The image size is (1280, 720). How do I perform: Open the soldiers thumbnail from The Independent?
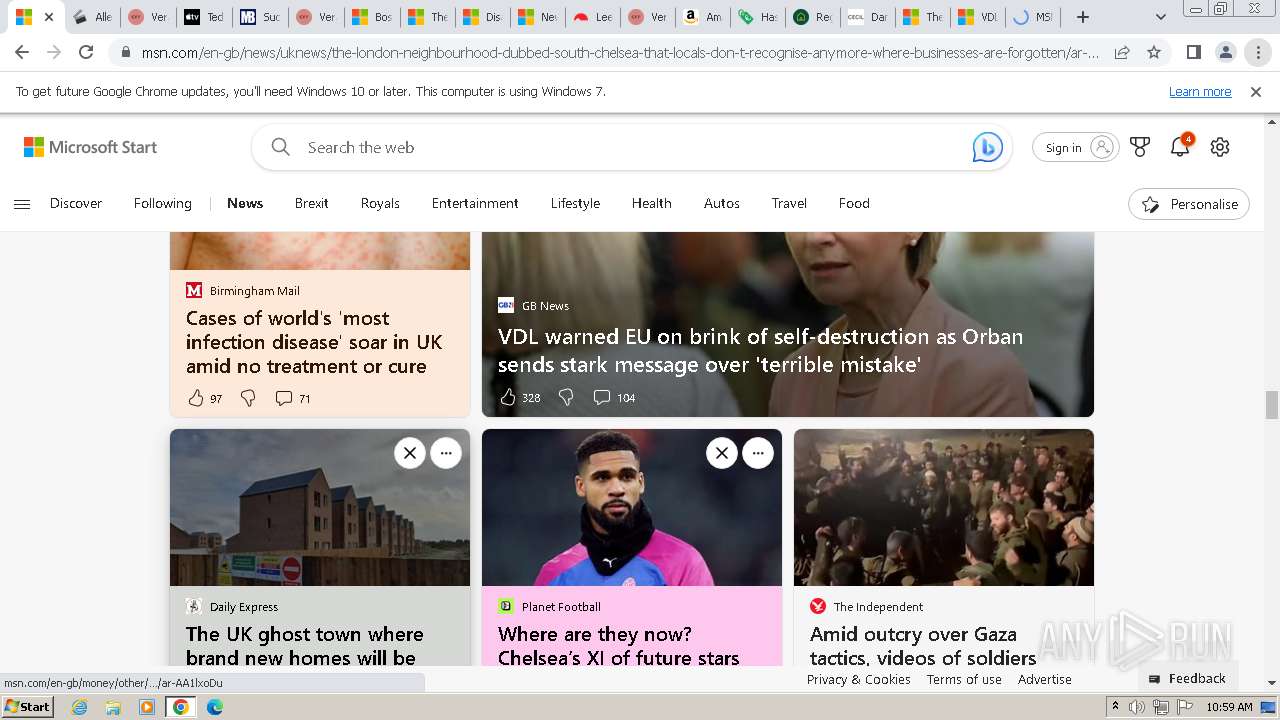pyautogui.click(x=944, y=508)
